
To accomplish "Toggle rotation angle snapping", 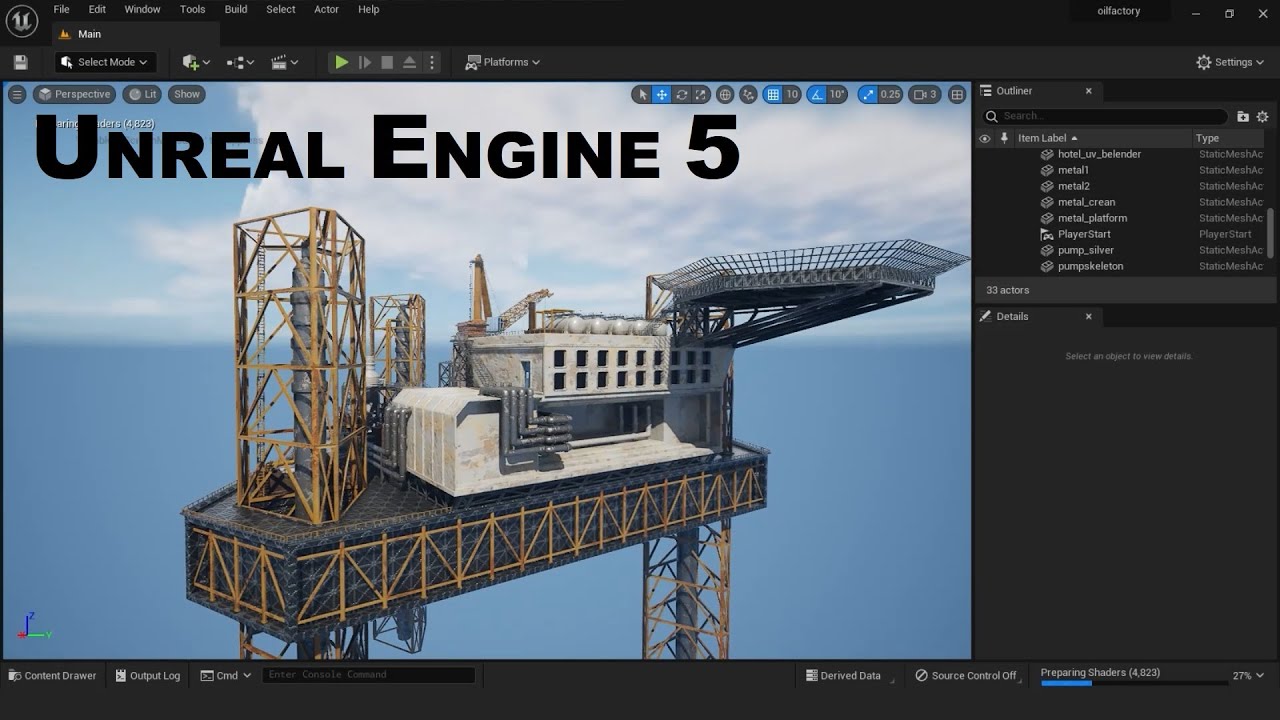I will tap(816, 95).
